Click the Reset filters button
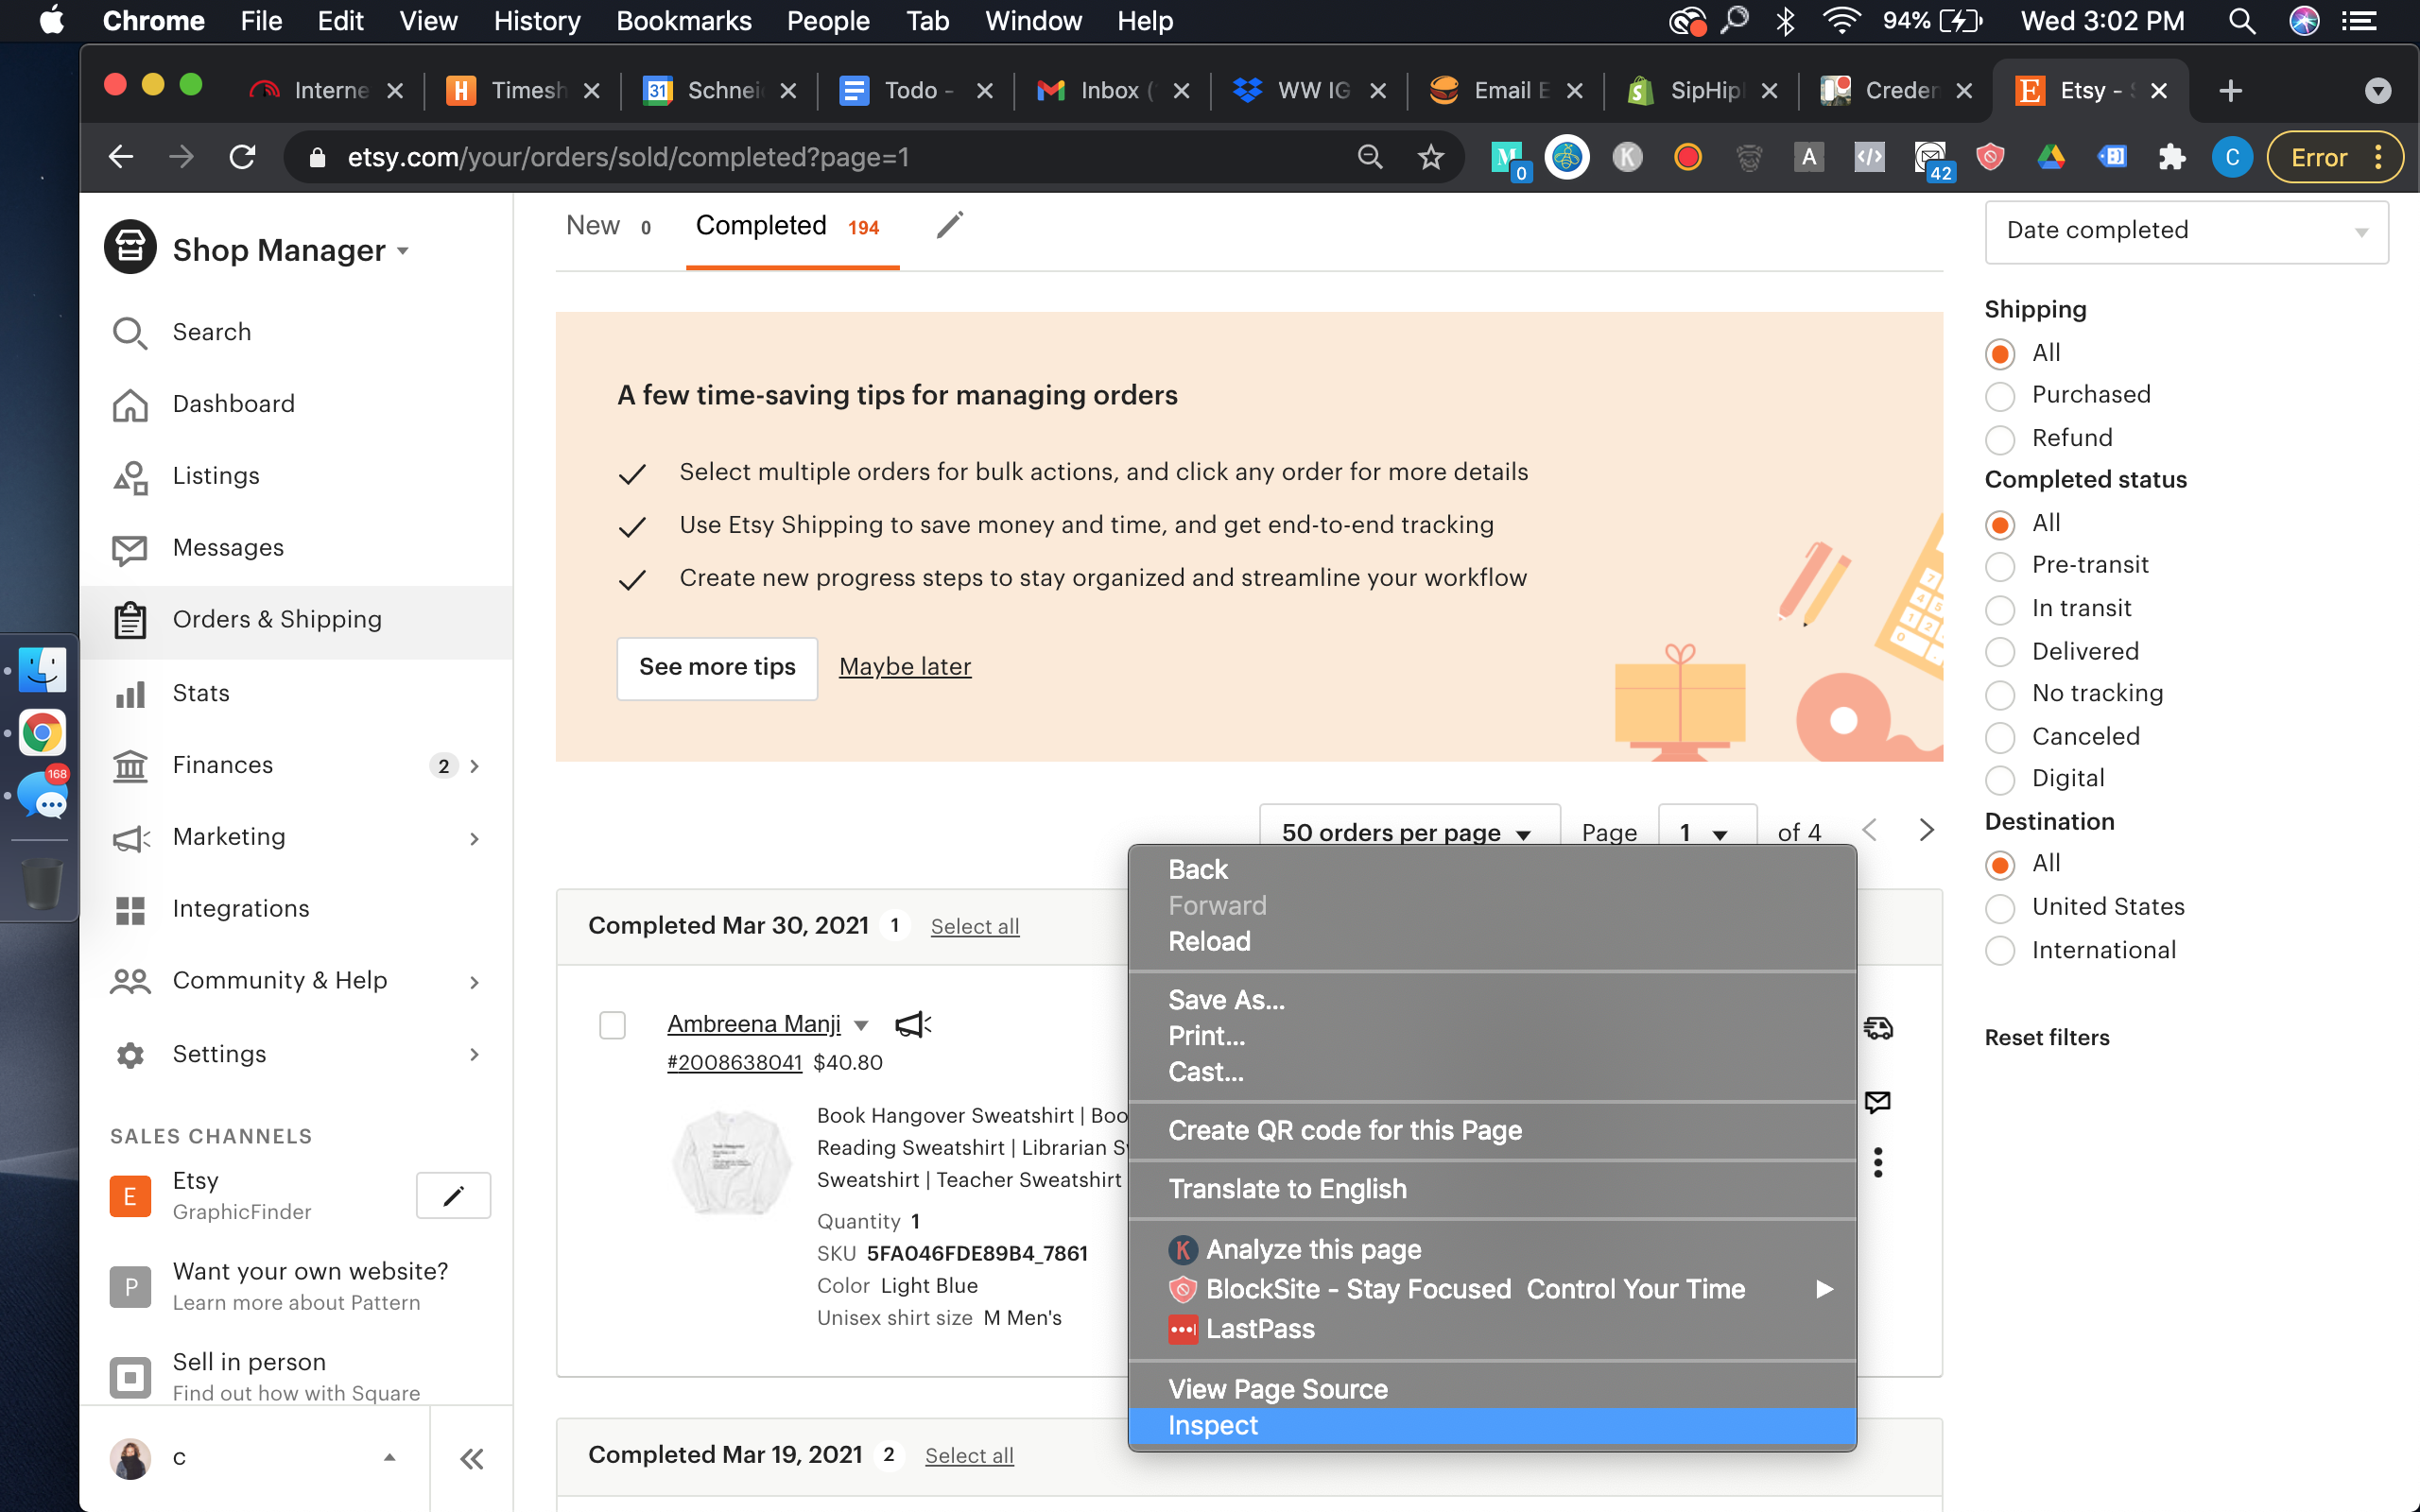 tap(2048, 1037)
